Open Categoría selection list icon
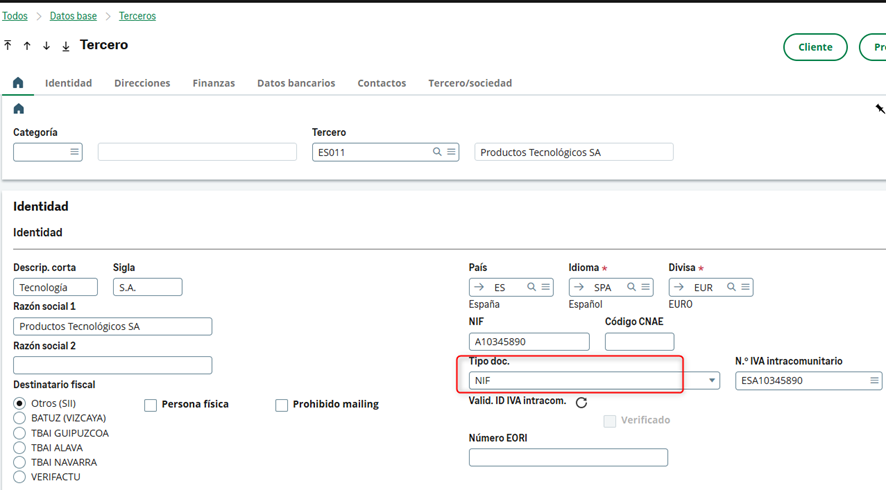This screenshot has width=886, height=490. (x=74, y=152)
